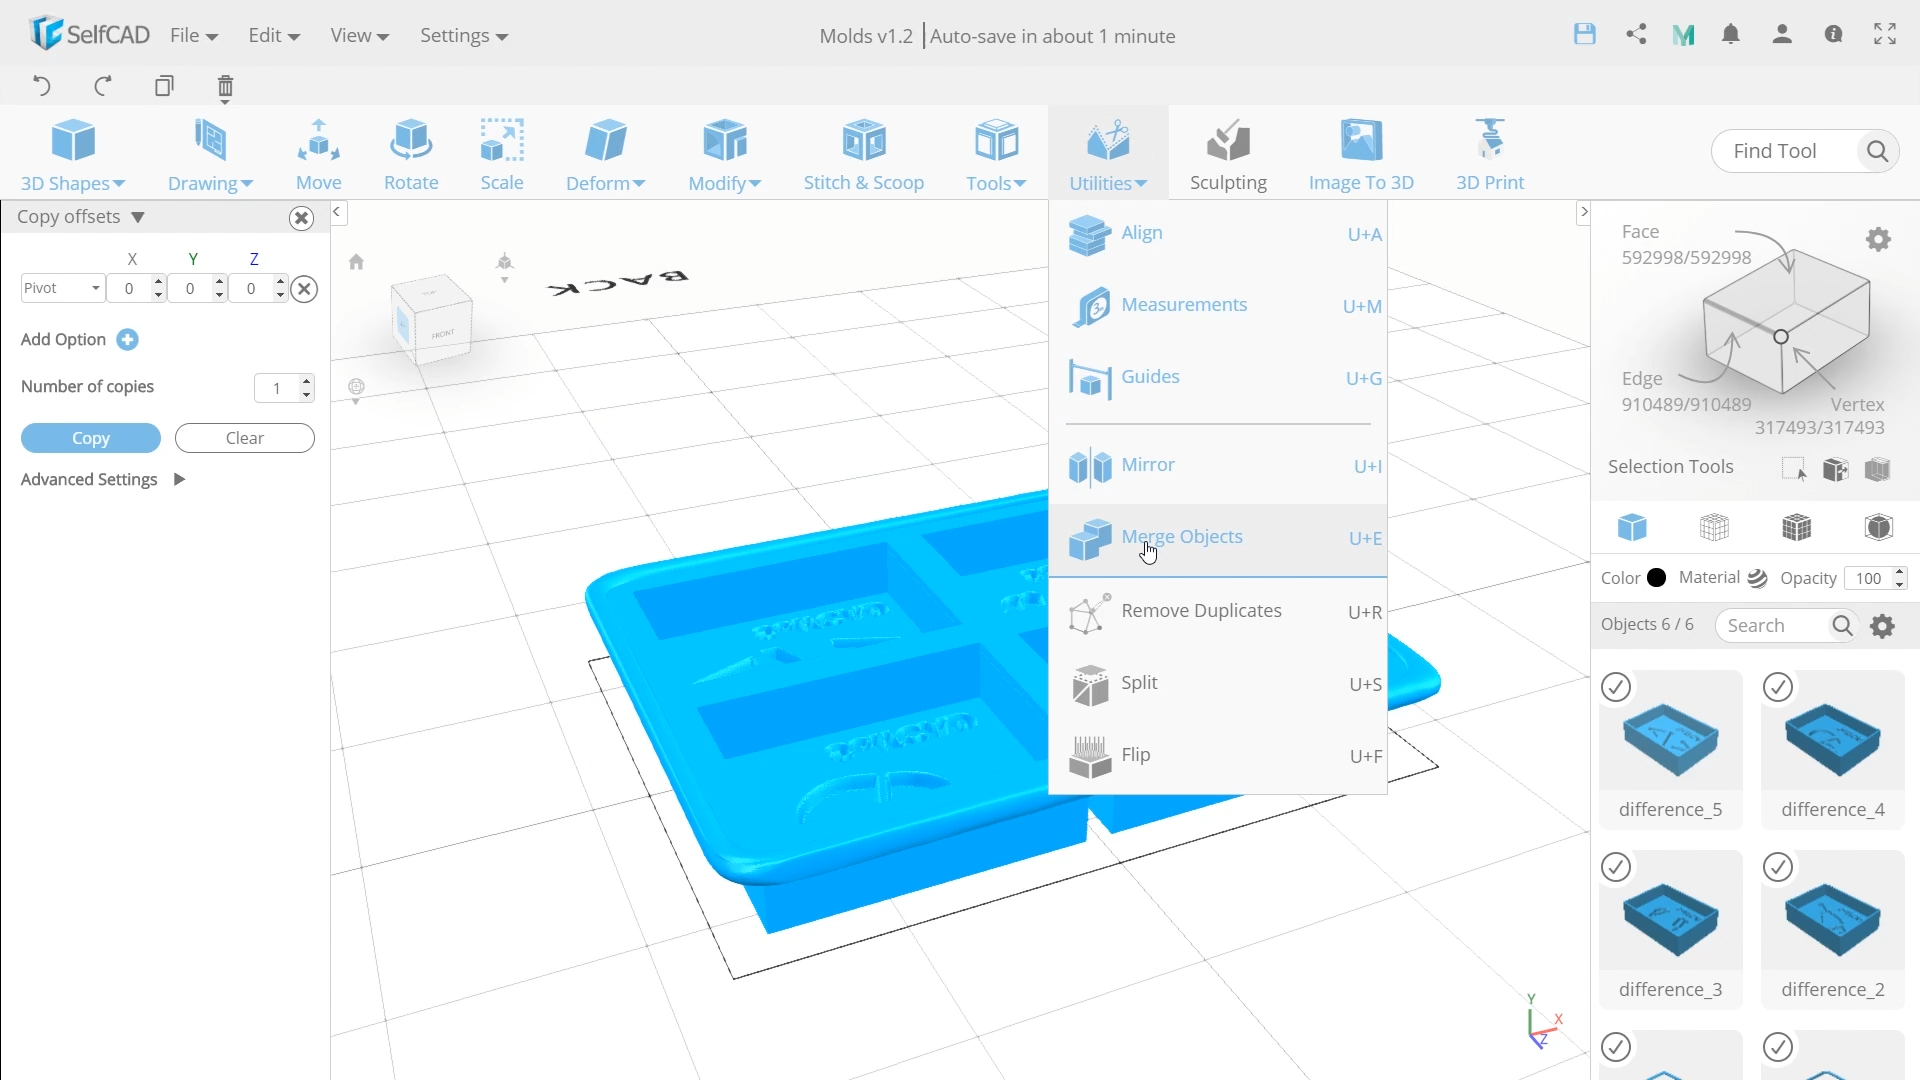Screen dimensions: 1920x1080
Task: Open the user account icon
Action: pyautogui.click(x=1782, y=34)
